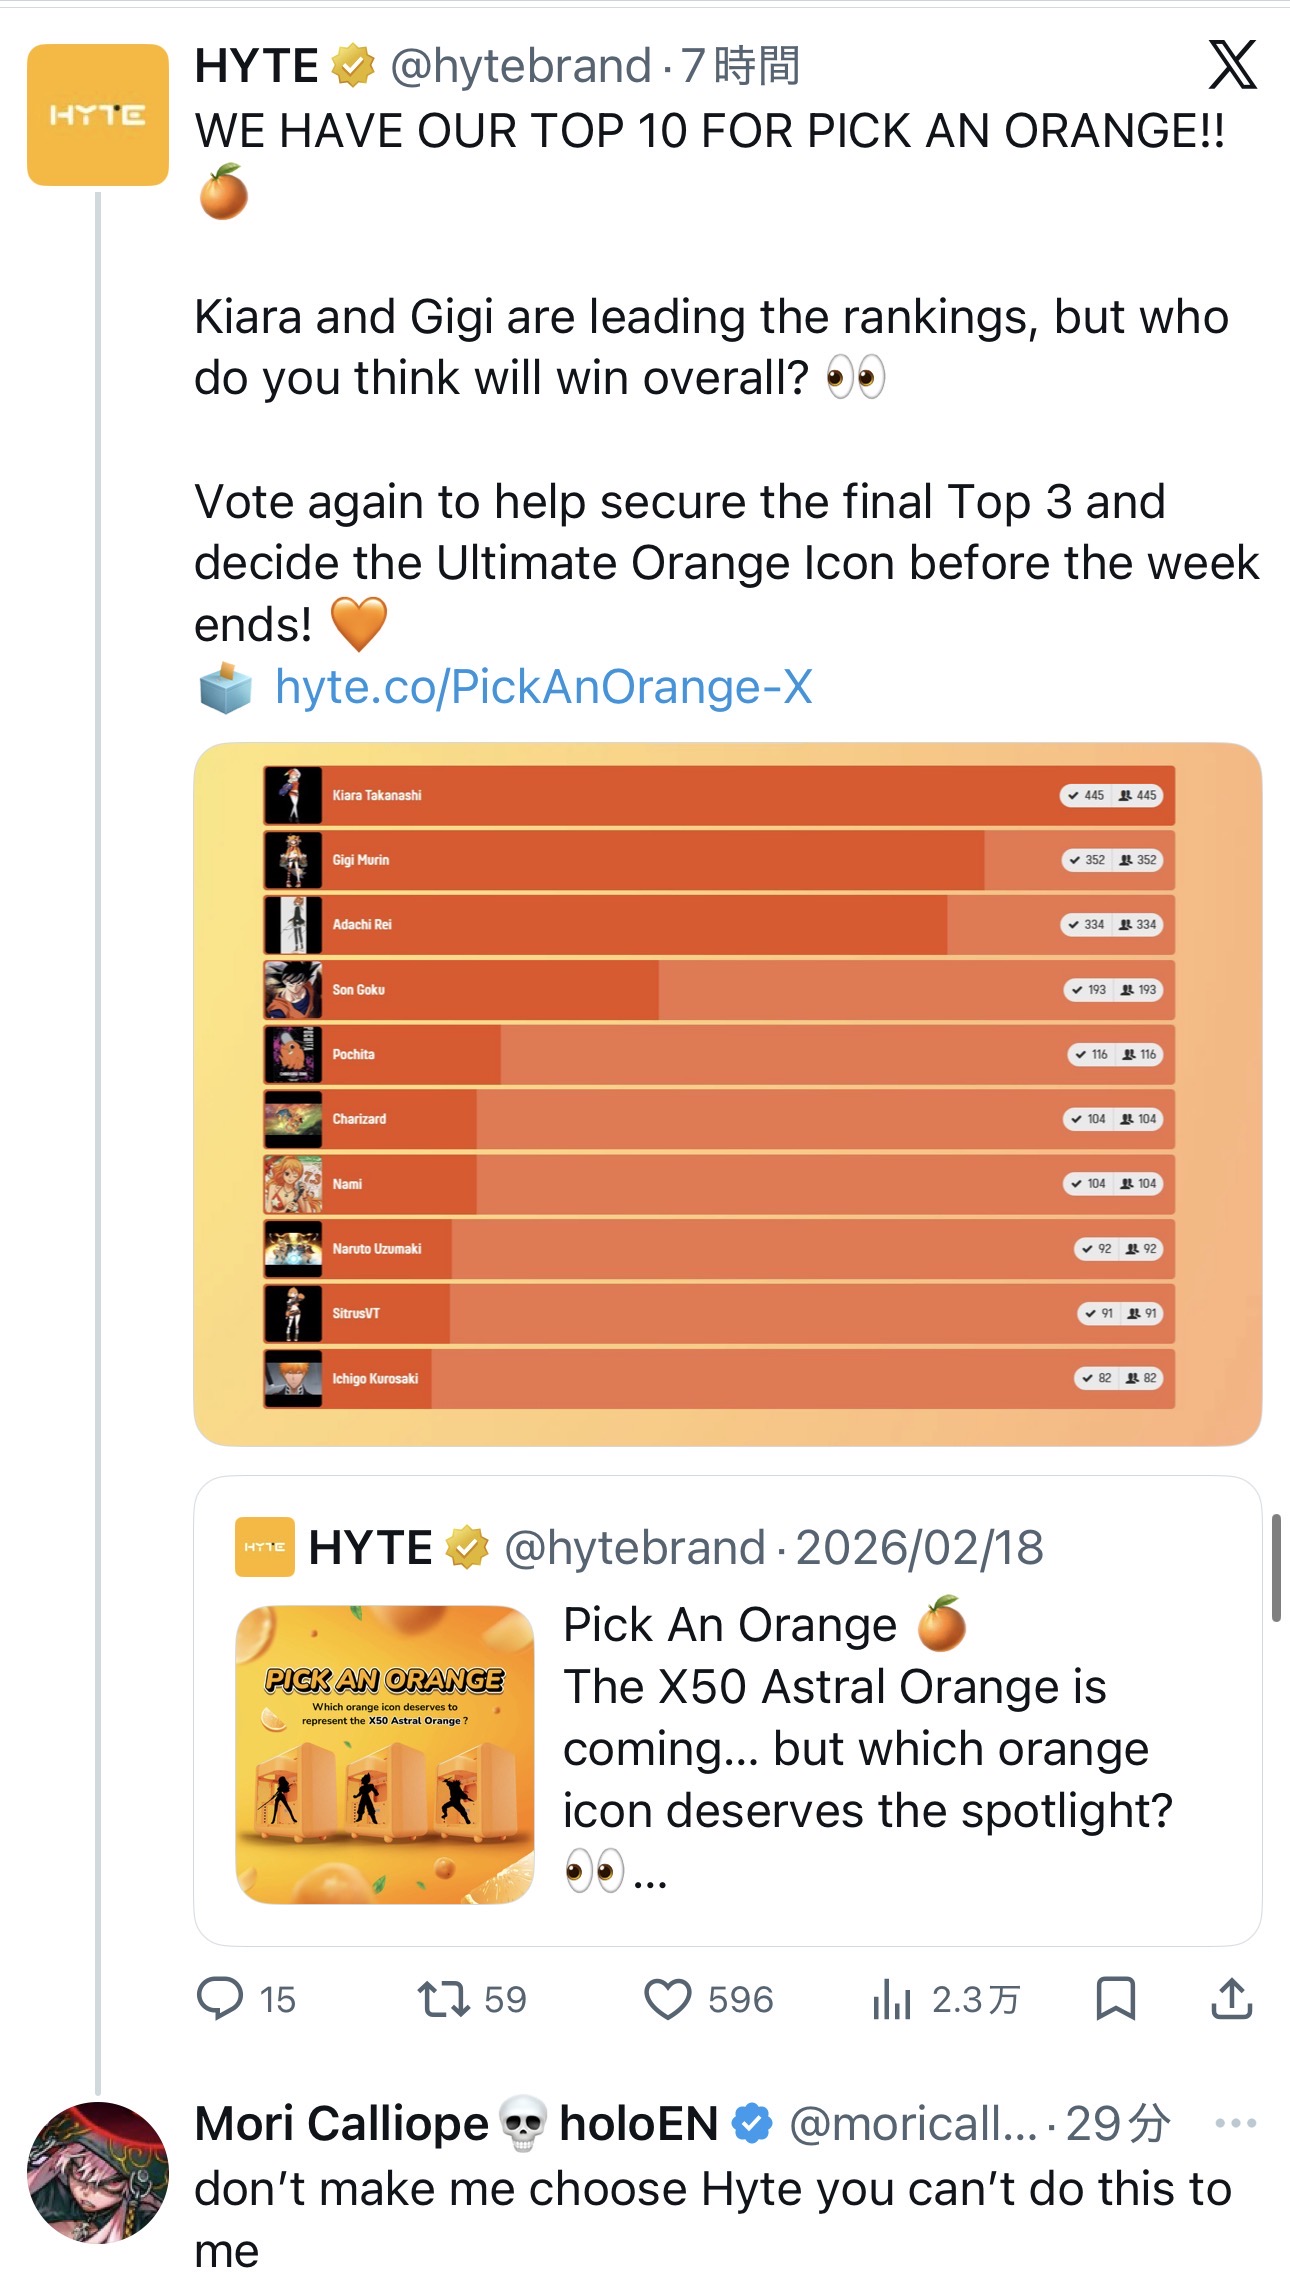Screen dimensions: 1290x2295
Task: Tap the HYTE display name on main tweet
Action: (257, 67)
